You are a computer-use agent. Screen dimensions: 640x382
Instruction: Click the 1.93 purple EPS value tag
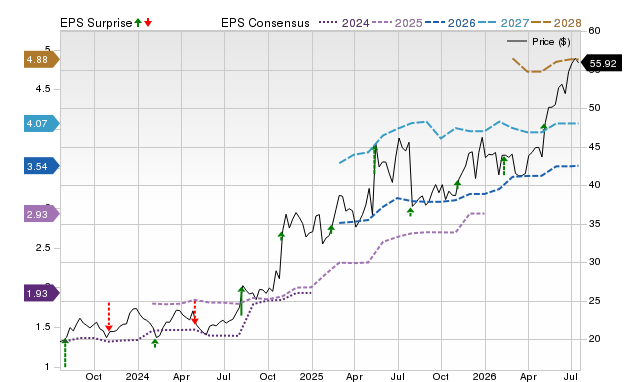tap(41, 293)
